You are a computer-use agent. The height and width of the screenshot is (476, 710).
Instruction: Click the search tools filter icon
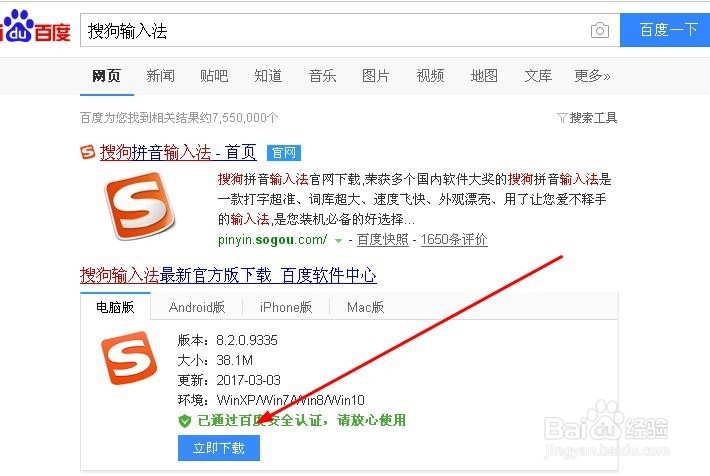tap(561, 118)
